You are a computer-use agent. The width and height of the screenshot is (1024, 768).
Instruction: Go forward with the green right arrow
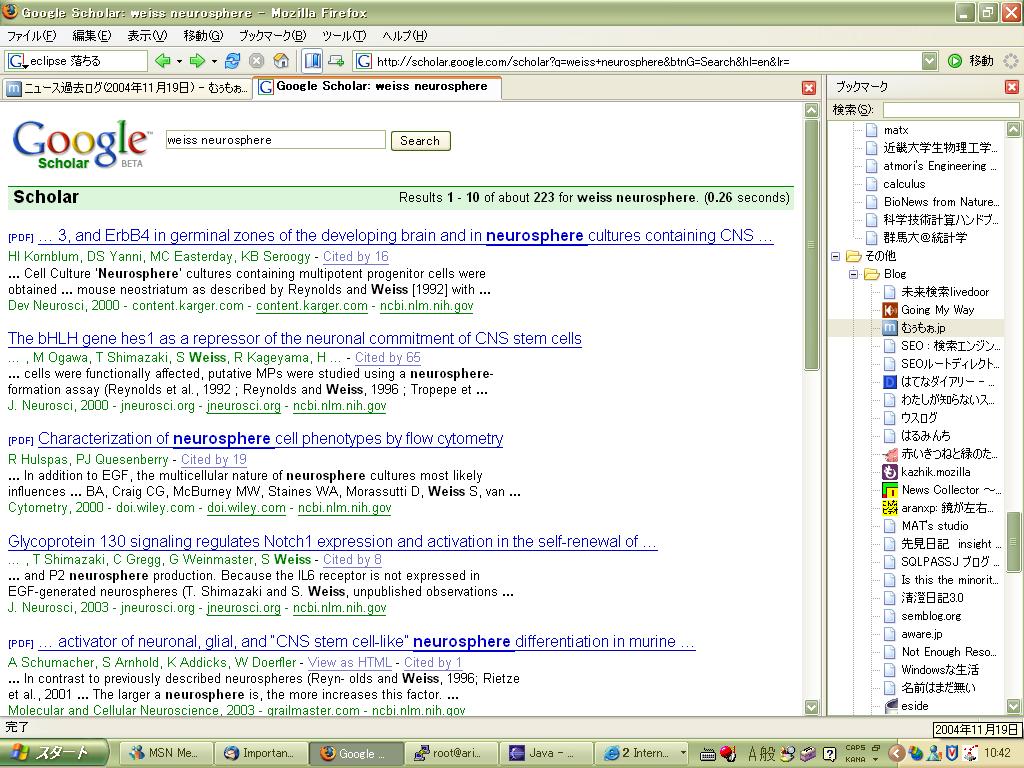197,61
